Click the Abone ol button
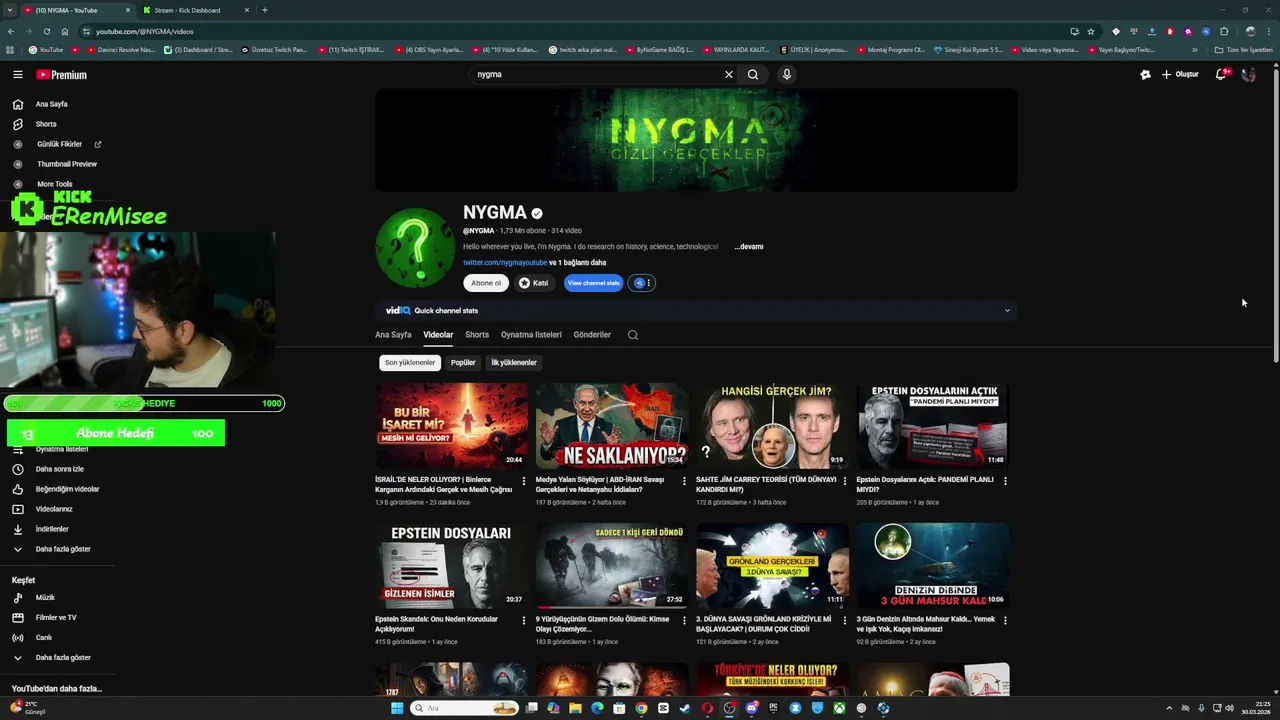Screen dimensions: 1280x720 coord(486,283)
